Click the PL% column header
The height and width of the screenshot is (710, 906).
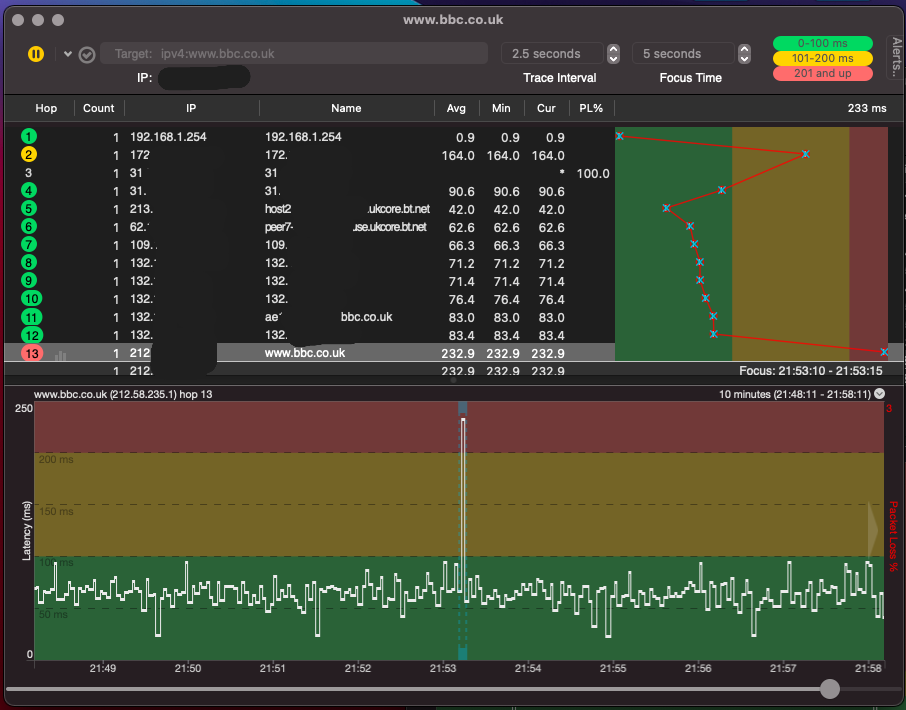click(x=591, y=108)
